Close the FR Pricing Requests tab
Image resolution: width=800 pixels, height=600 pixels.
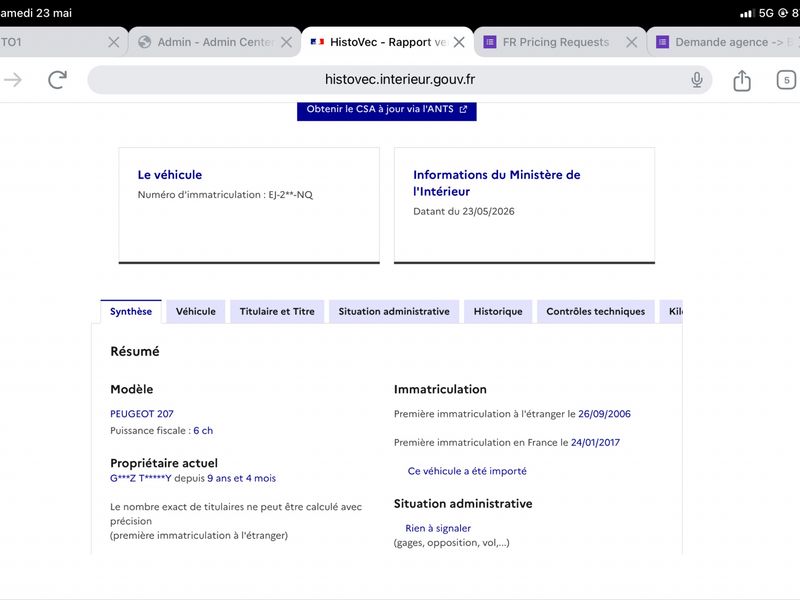click(x=632, y=42)
